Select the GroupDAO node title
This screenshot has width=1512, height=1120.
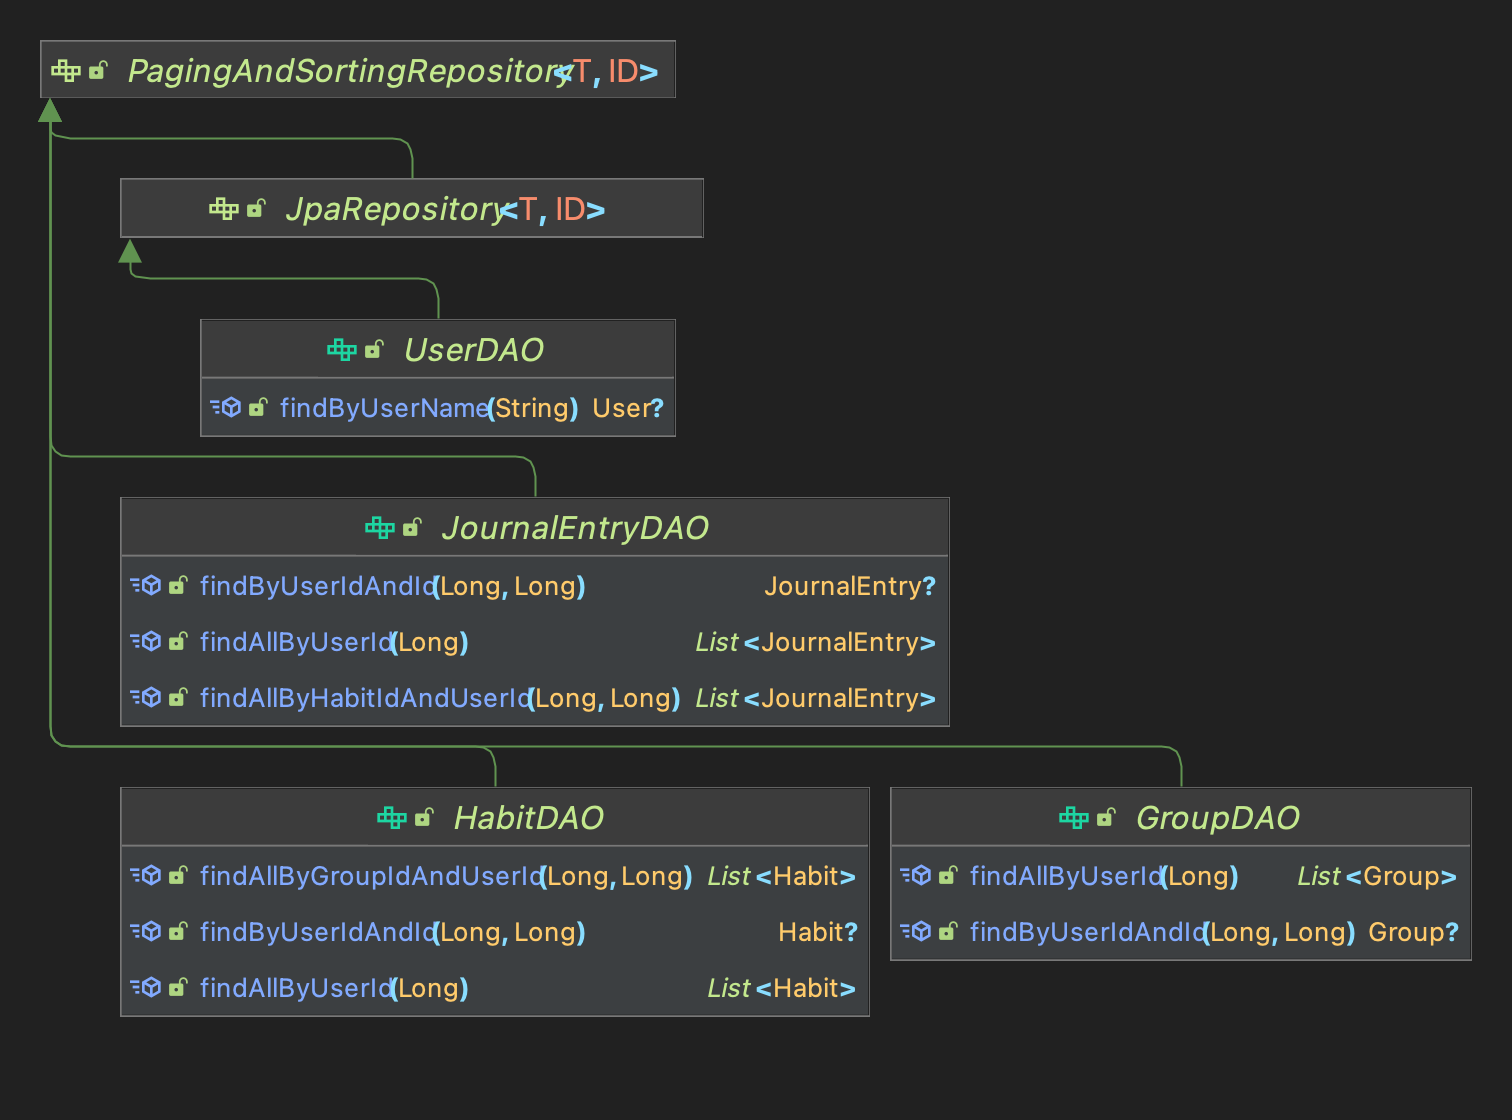(x=1218, y=818)
